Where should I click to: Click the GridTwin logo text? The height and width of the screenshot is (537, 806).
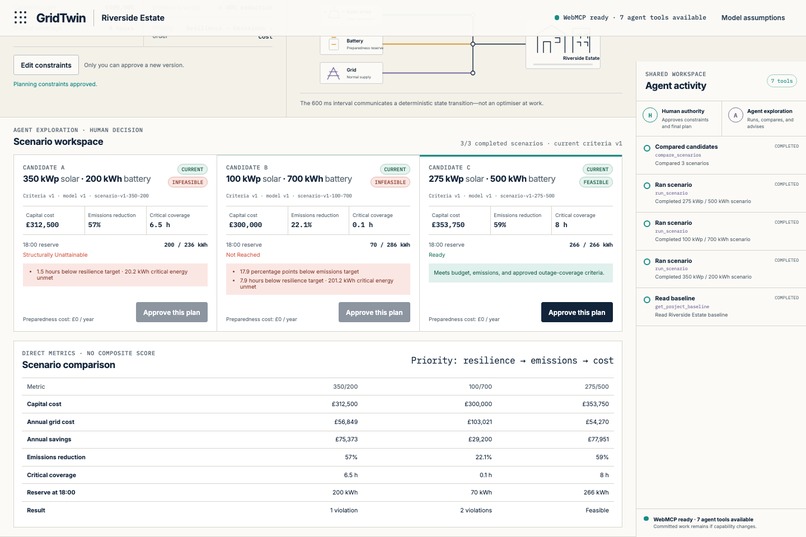61,17
